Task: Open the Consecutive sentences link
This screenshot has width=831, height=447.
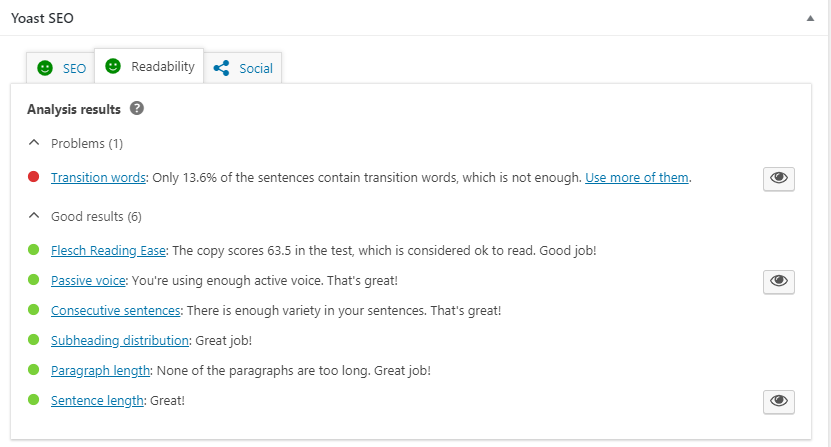Action: [116, 310]
